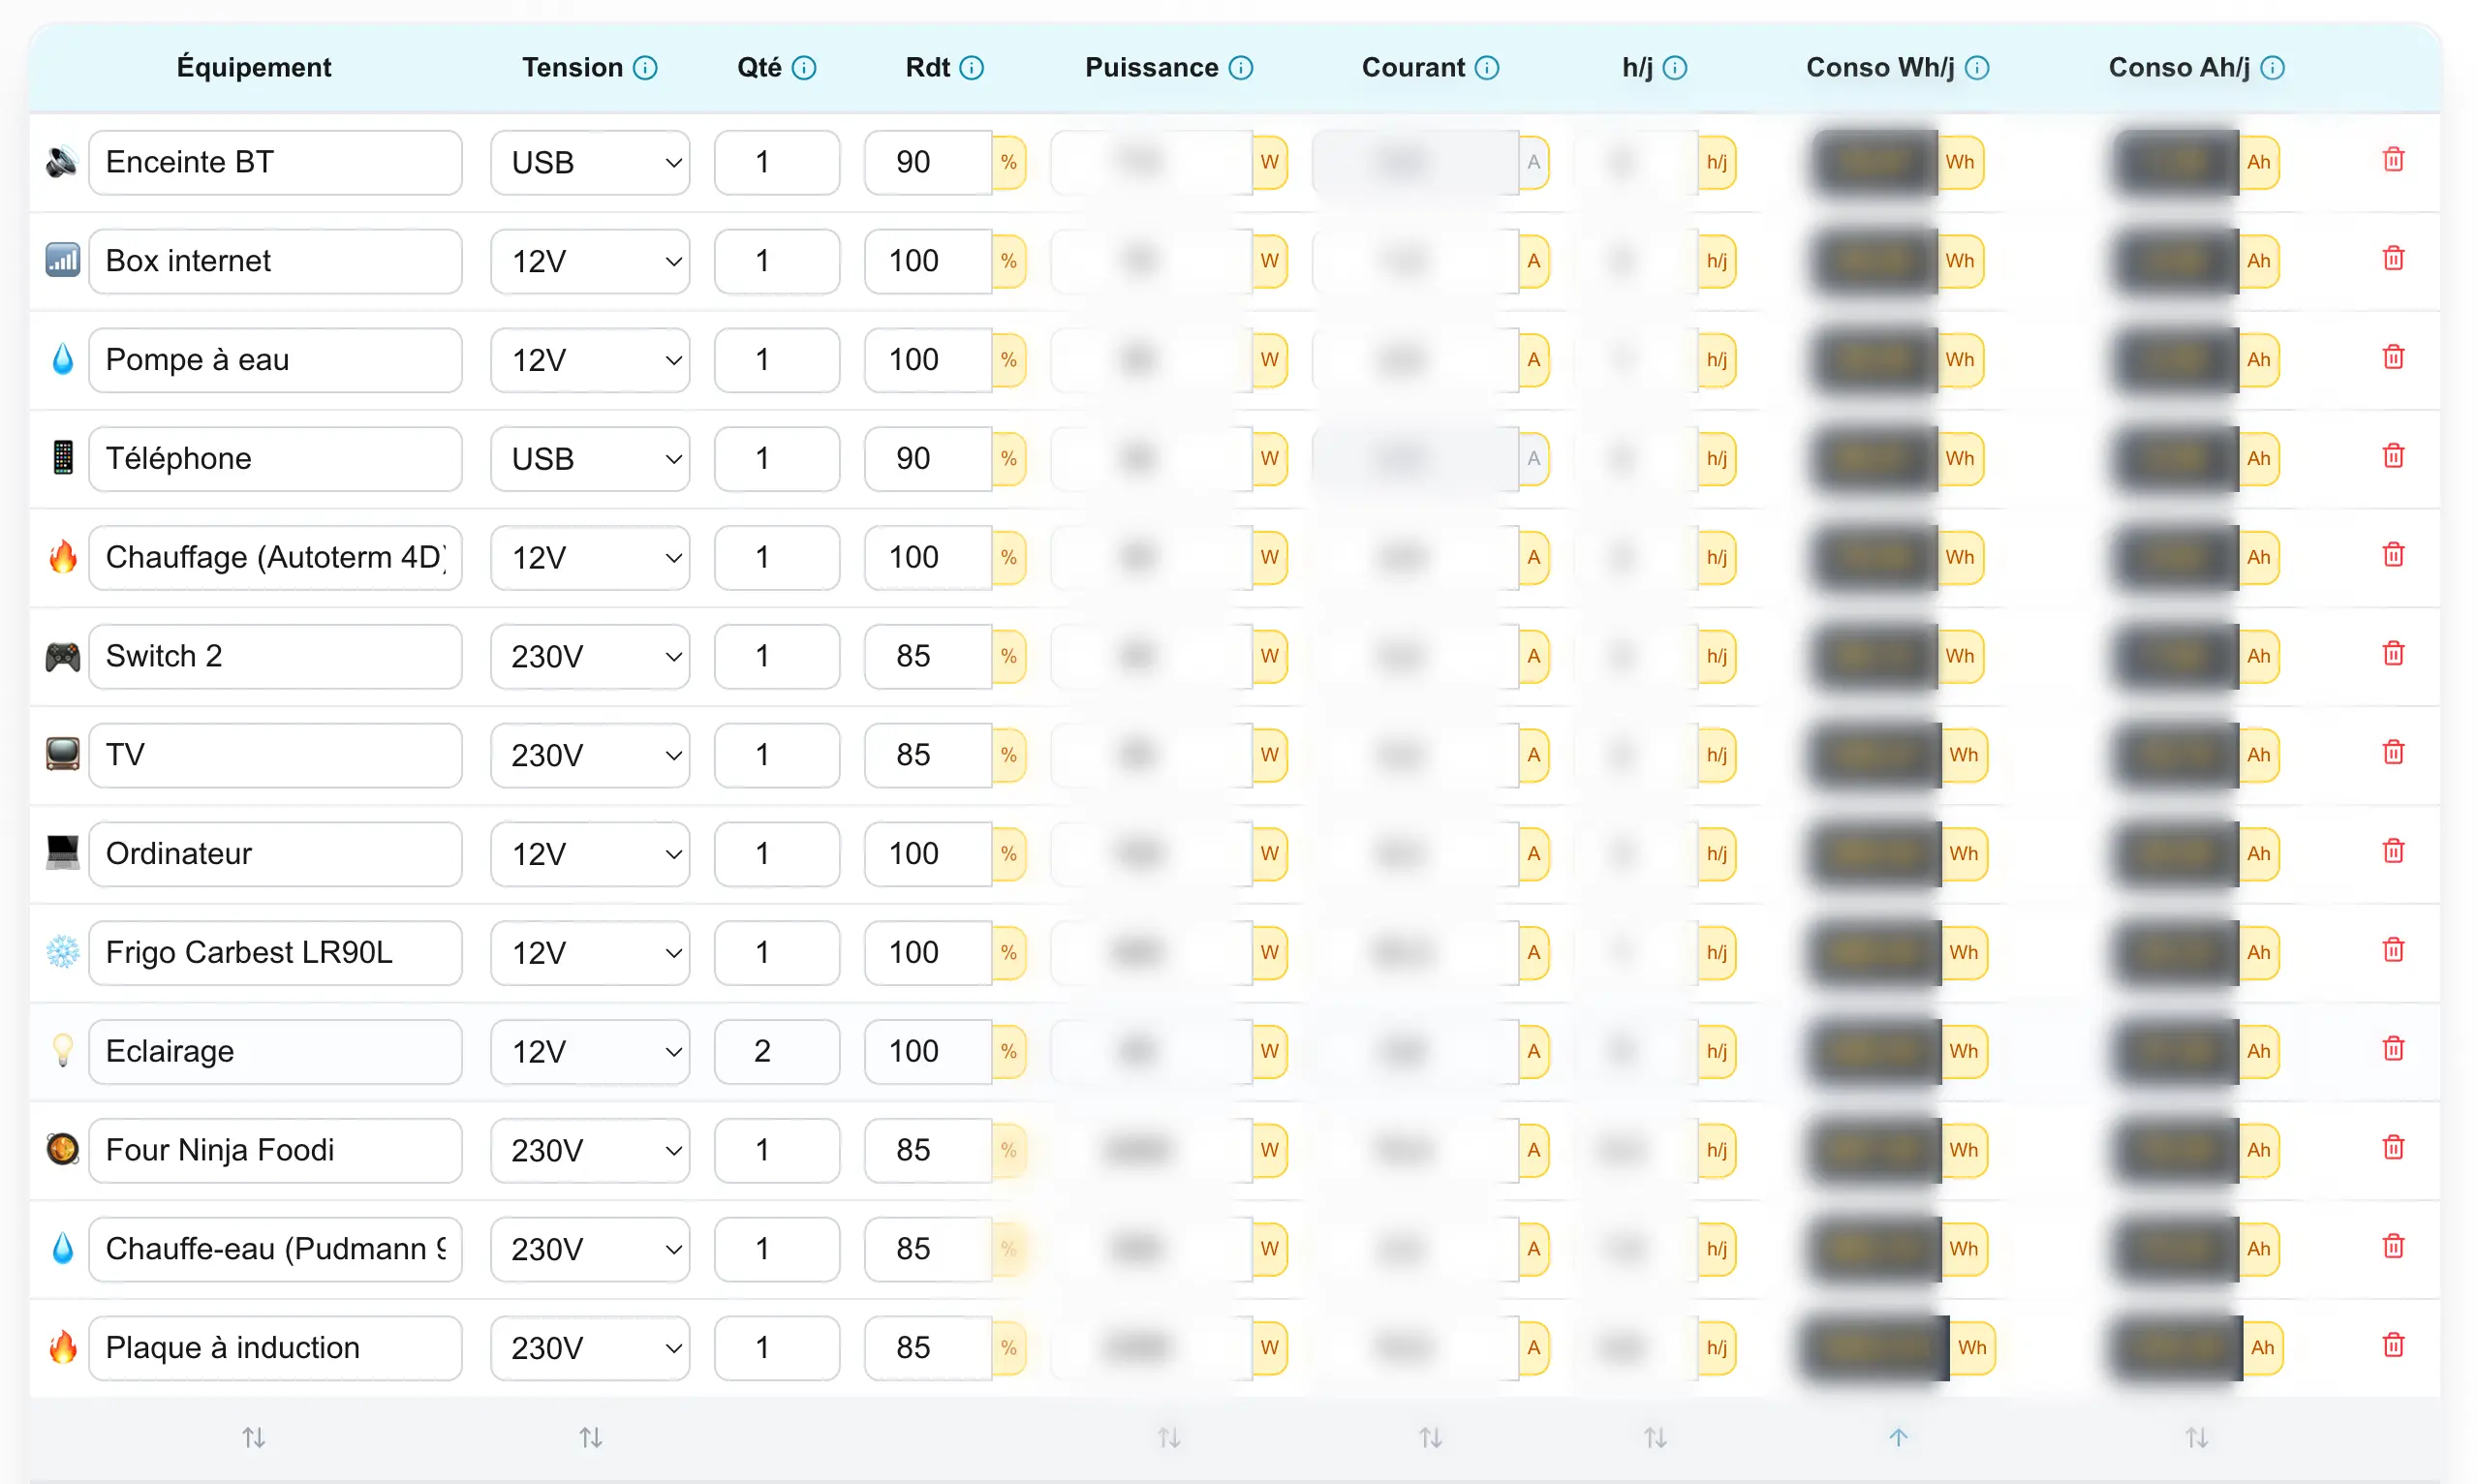Toggle sort arrows under Conso Ah/j column
This screenshot has height=1484, width=2478.
point(2196,1438)
